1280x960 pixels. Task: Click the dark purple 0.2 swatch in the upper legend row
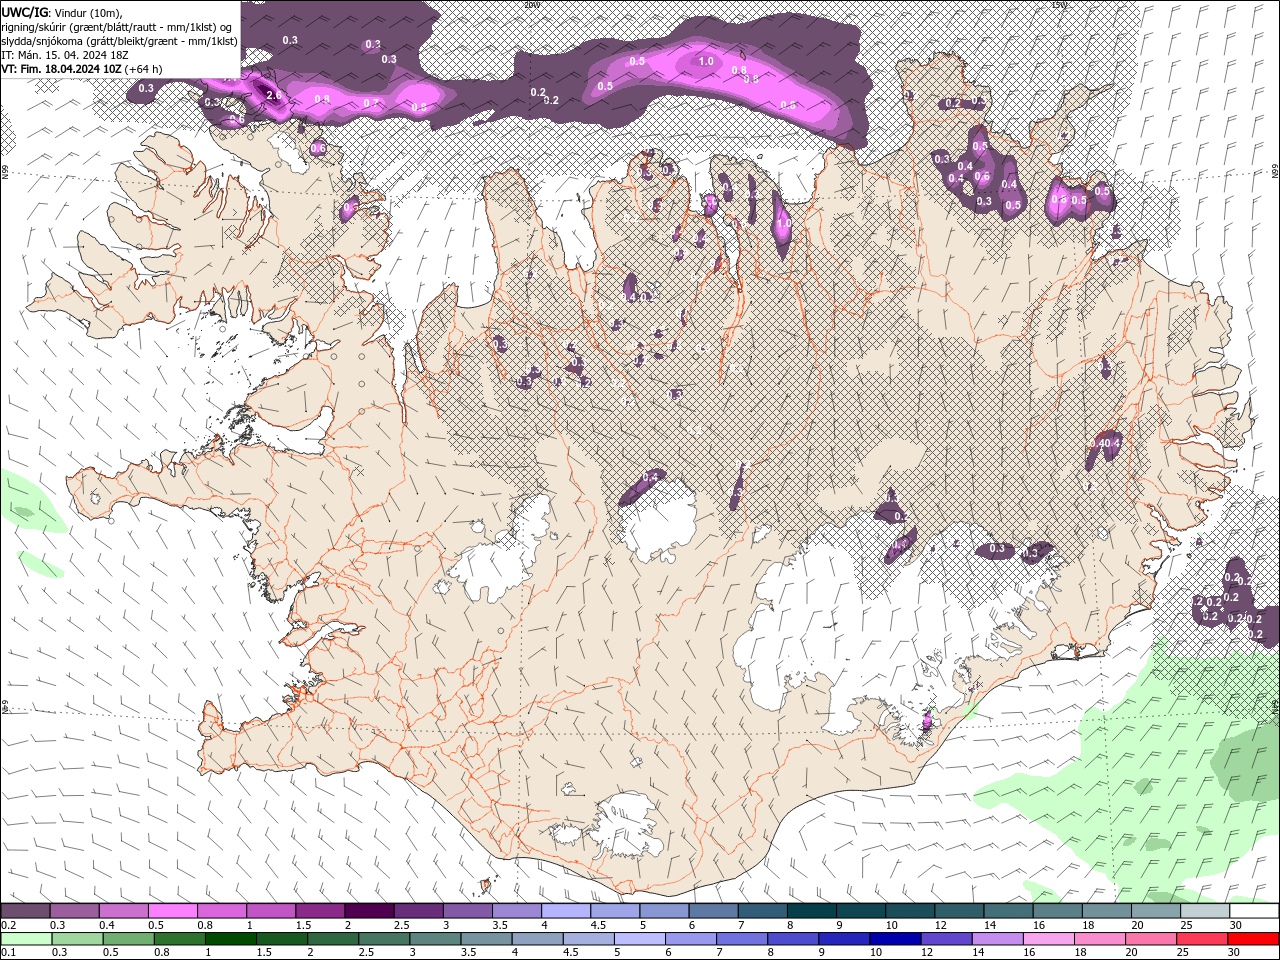tap(26, 910)
